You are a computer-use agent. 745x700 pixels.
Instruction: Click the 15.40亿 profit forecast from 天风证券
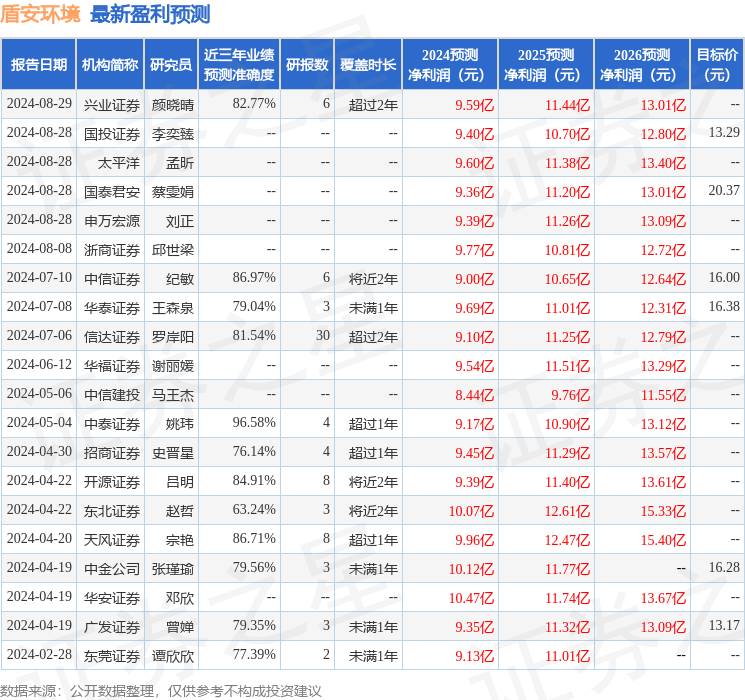pos(663,540)
